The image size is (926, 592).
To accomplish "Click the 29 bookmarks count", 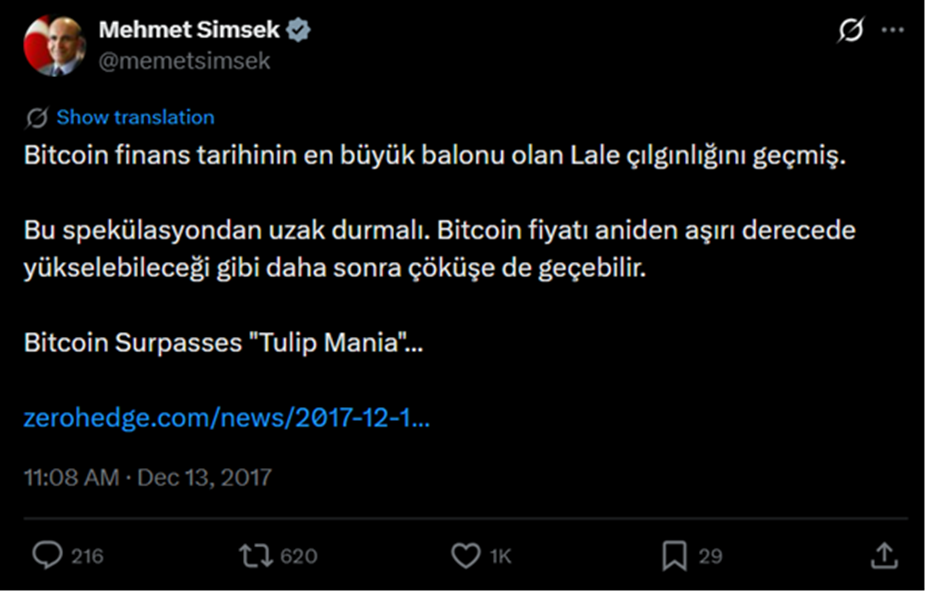I will [x=710, y=556].
